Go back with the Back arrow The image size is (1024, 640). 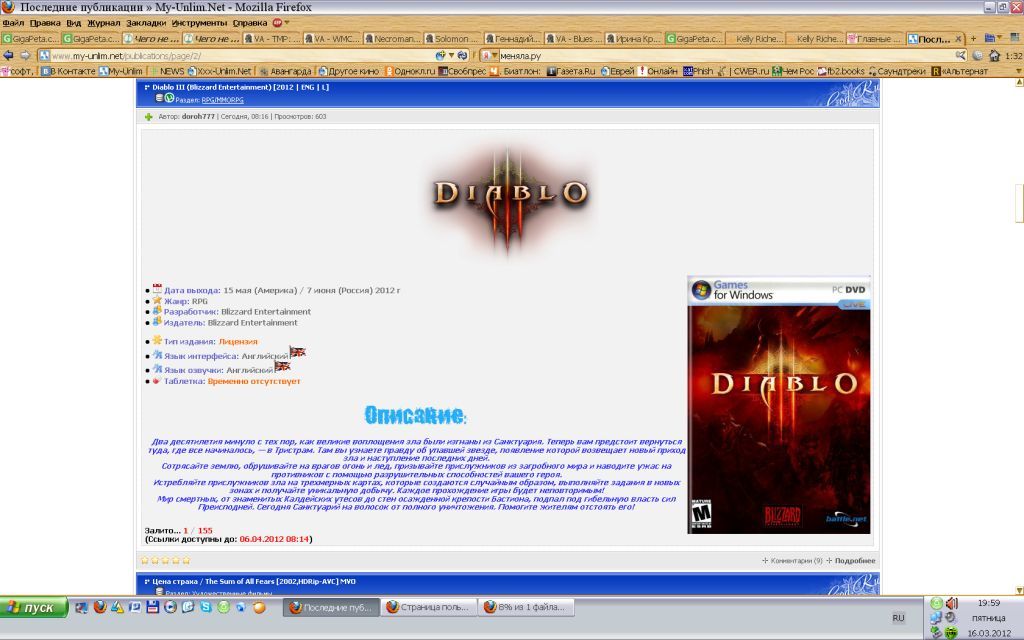(8, 56)
